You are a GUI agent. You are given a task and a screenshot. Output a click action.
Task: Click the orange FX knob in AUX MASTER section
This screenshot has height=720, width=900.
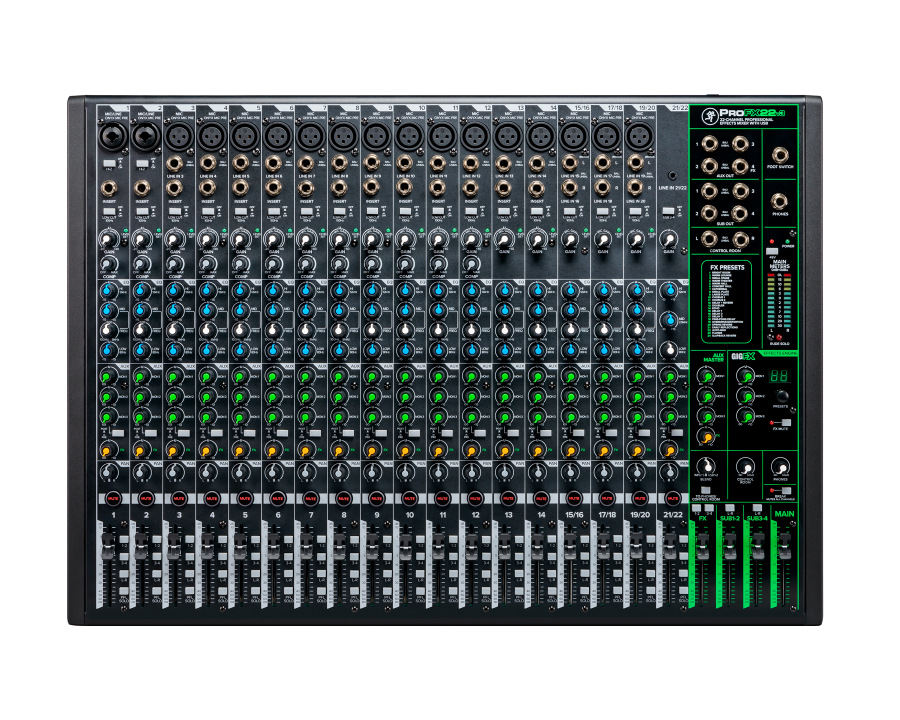(707, 436)
